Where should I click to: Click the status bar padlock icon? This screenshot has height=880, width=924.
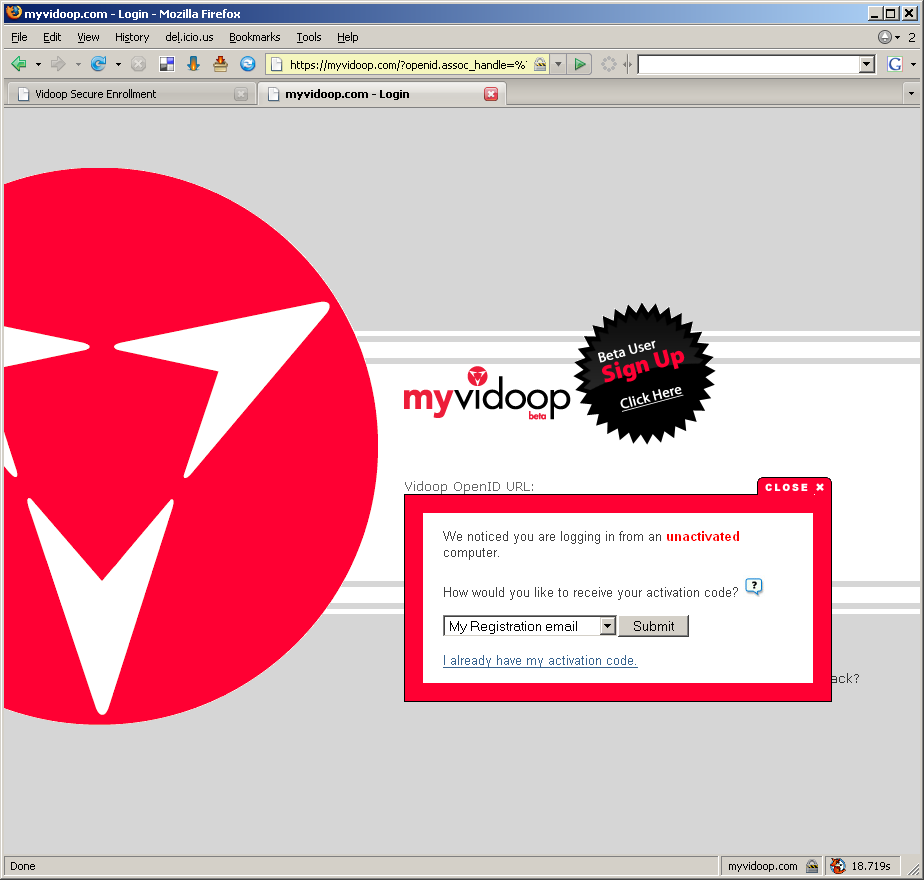(x=812, y=866)
